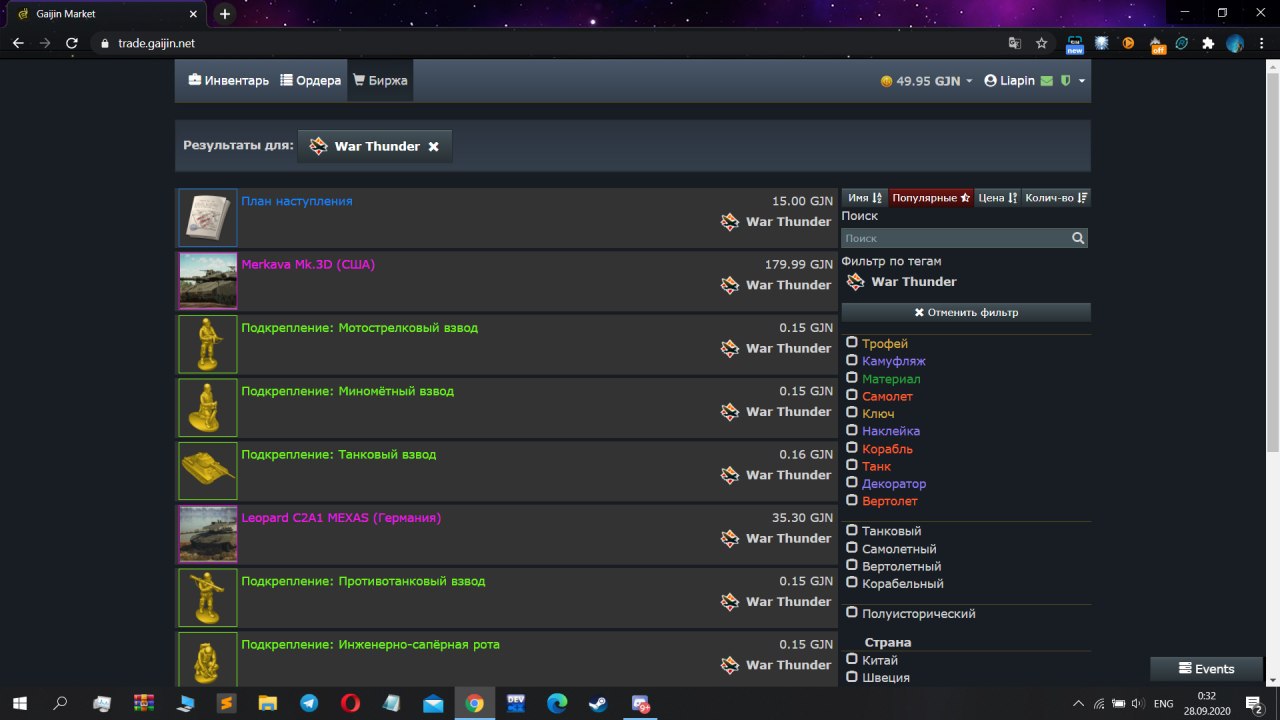Sort items by Популярные
The image size is (1280, 720).
pyautogui.click(x=931, y=198)
